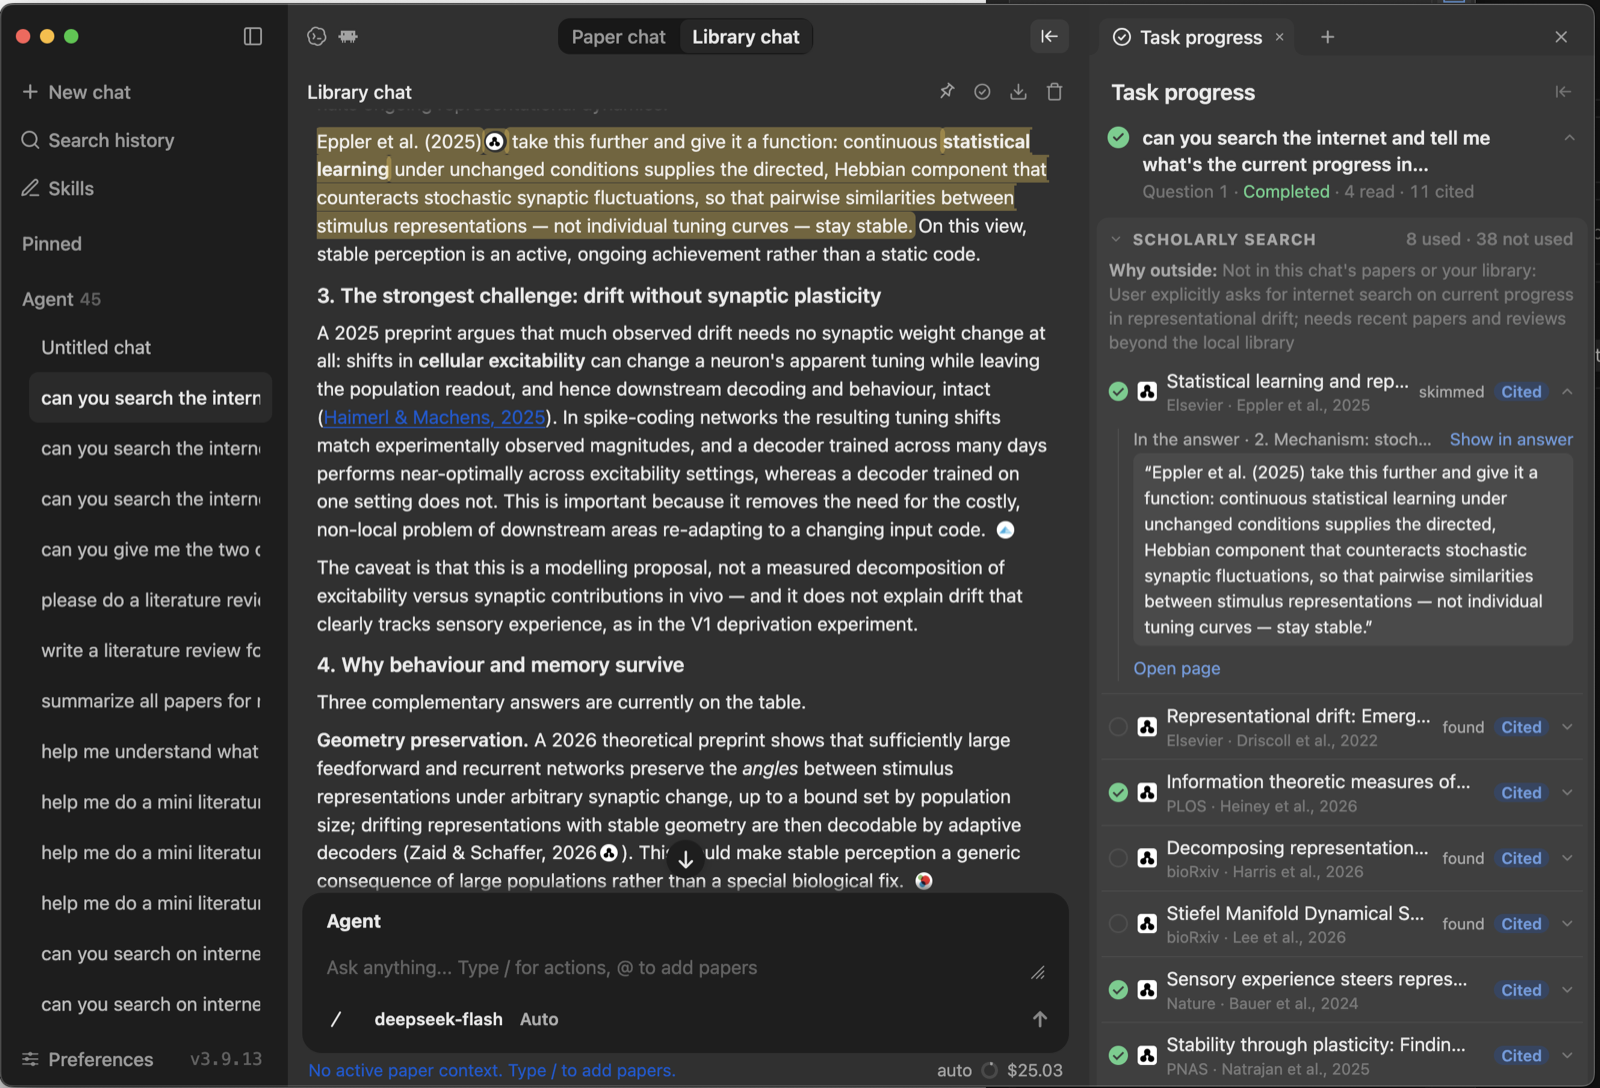
Task: Click the citation icon after Eppler et al. (2025)
Action: (494, 142)
